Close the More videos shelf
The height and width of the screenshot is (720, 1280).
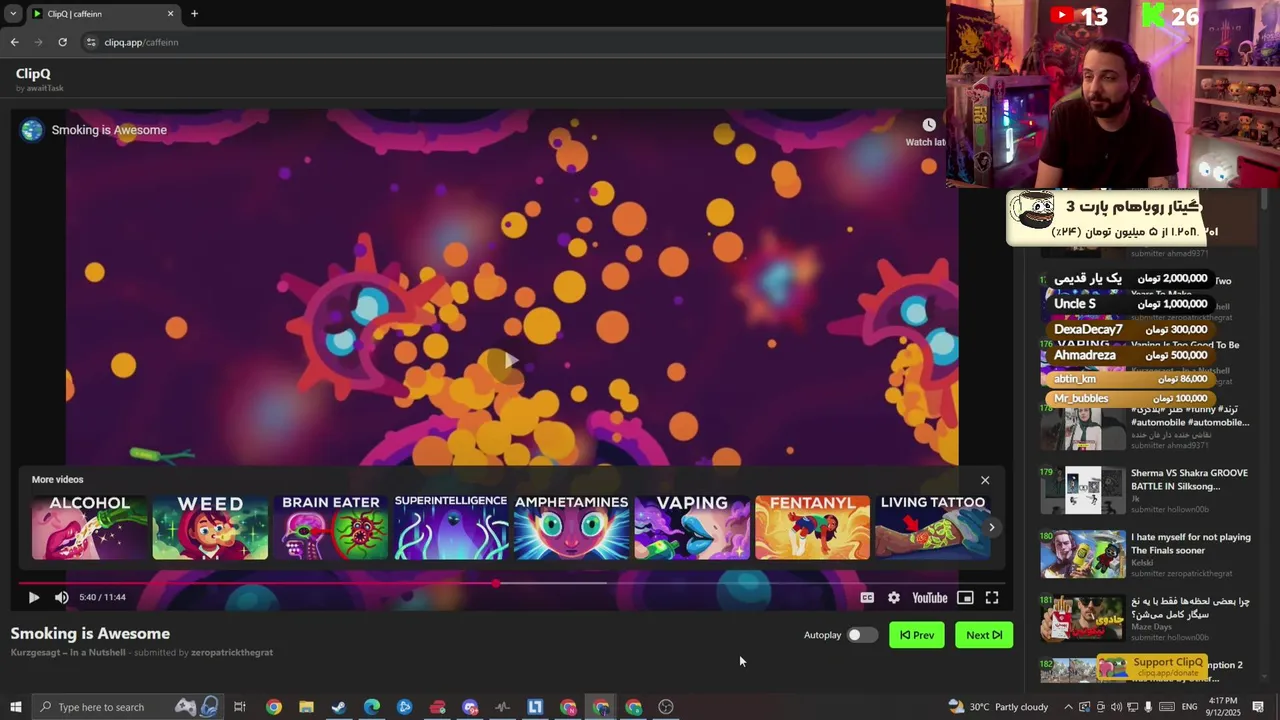(x=985, y=480)
